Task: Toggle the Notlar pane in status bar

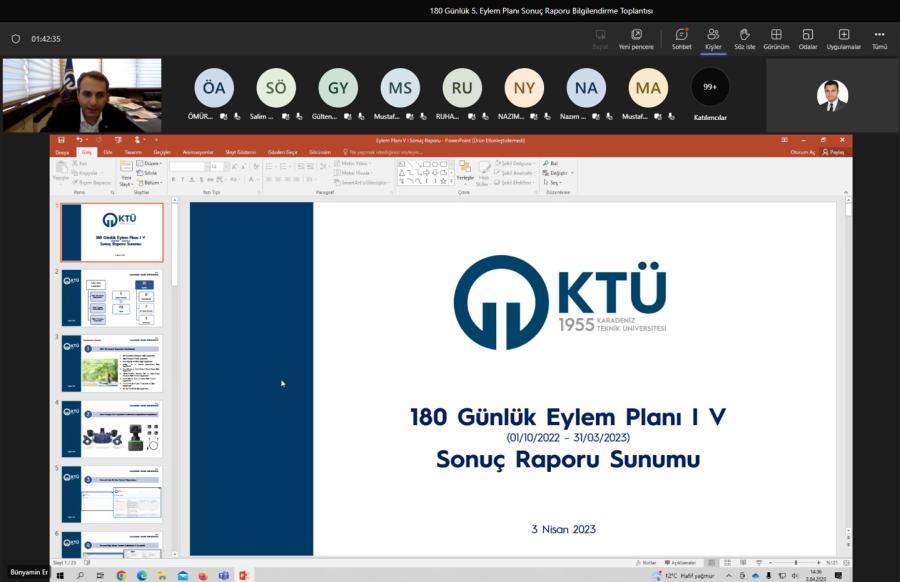Action: click(648, 562)
